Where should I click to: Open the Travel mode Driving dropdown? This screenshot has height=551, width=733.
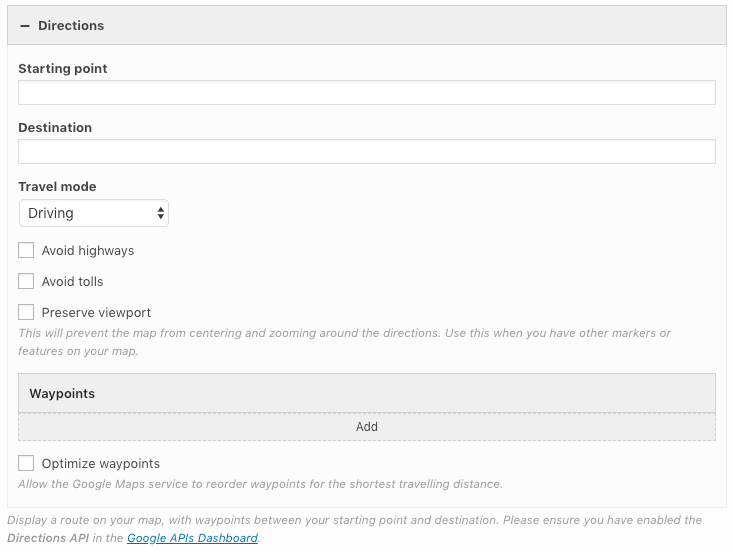point(94,213)
